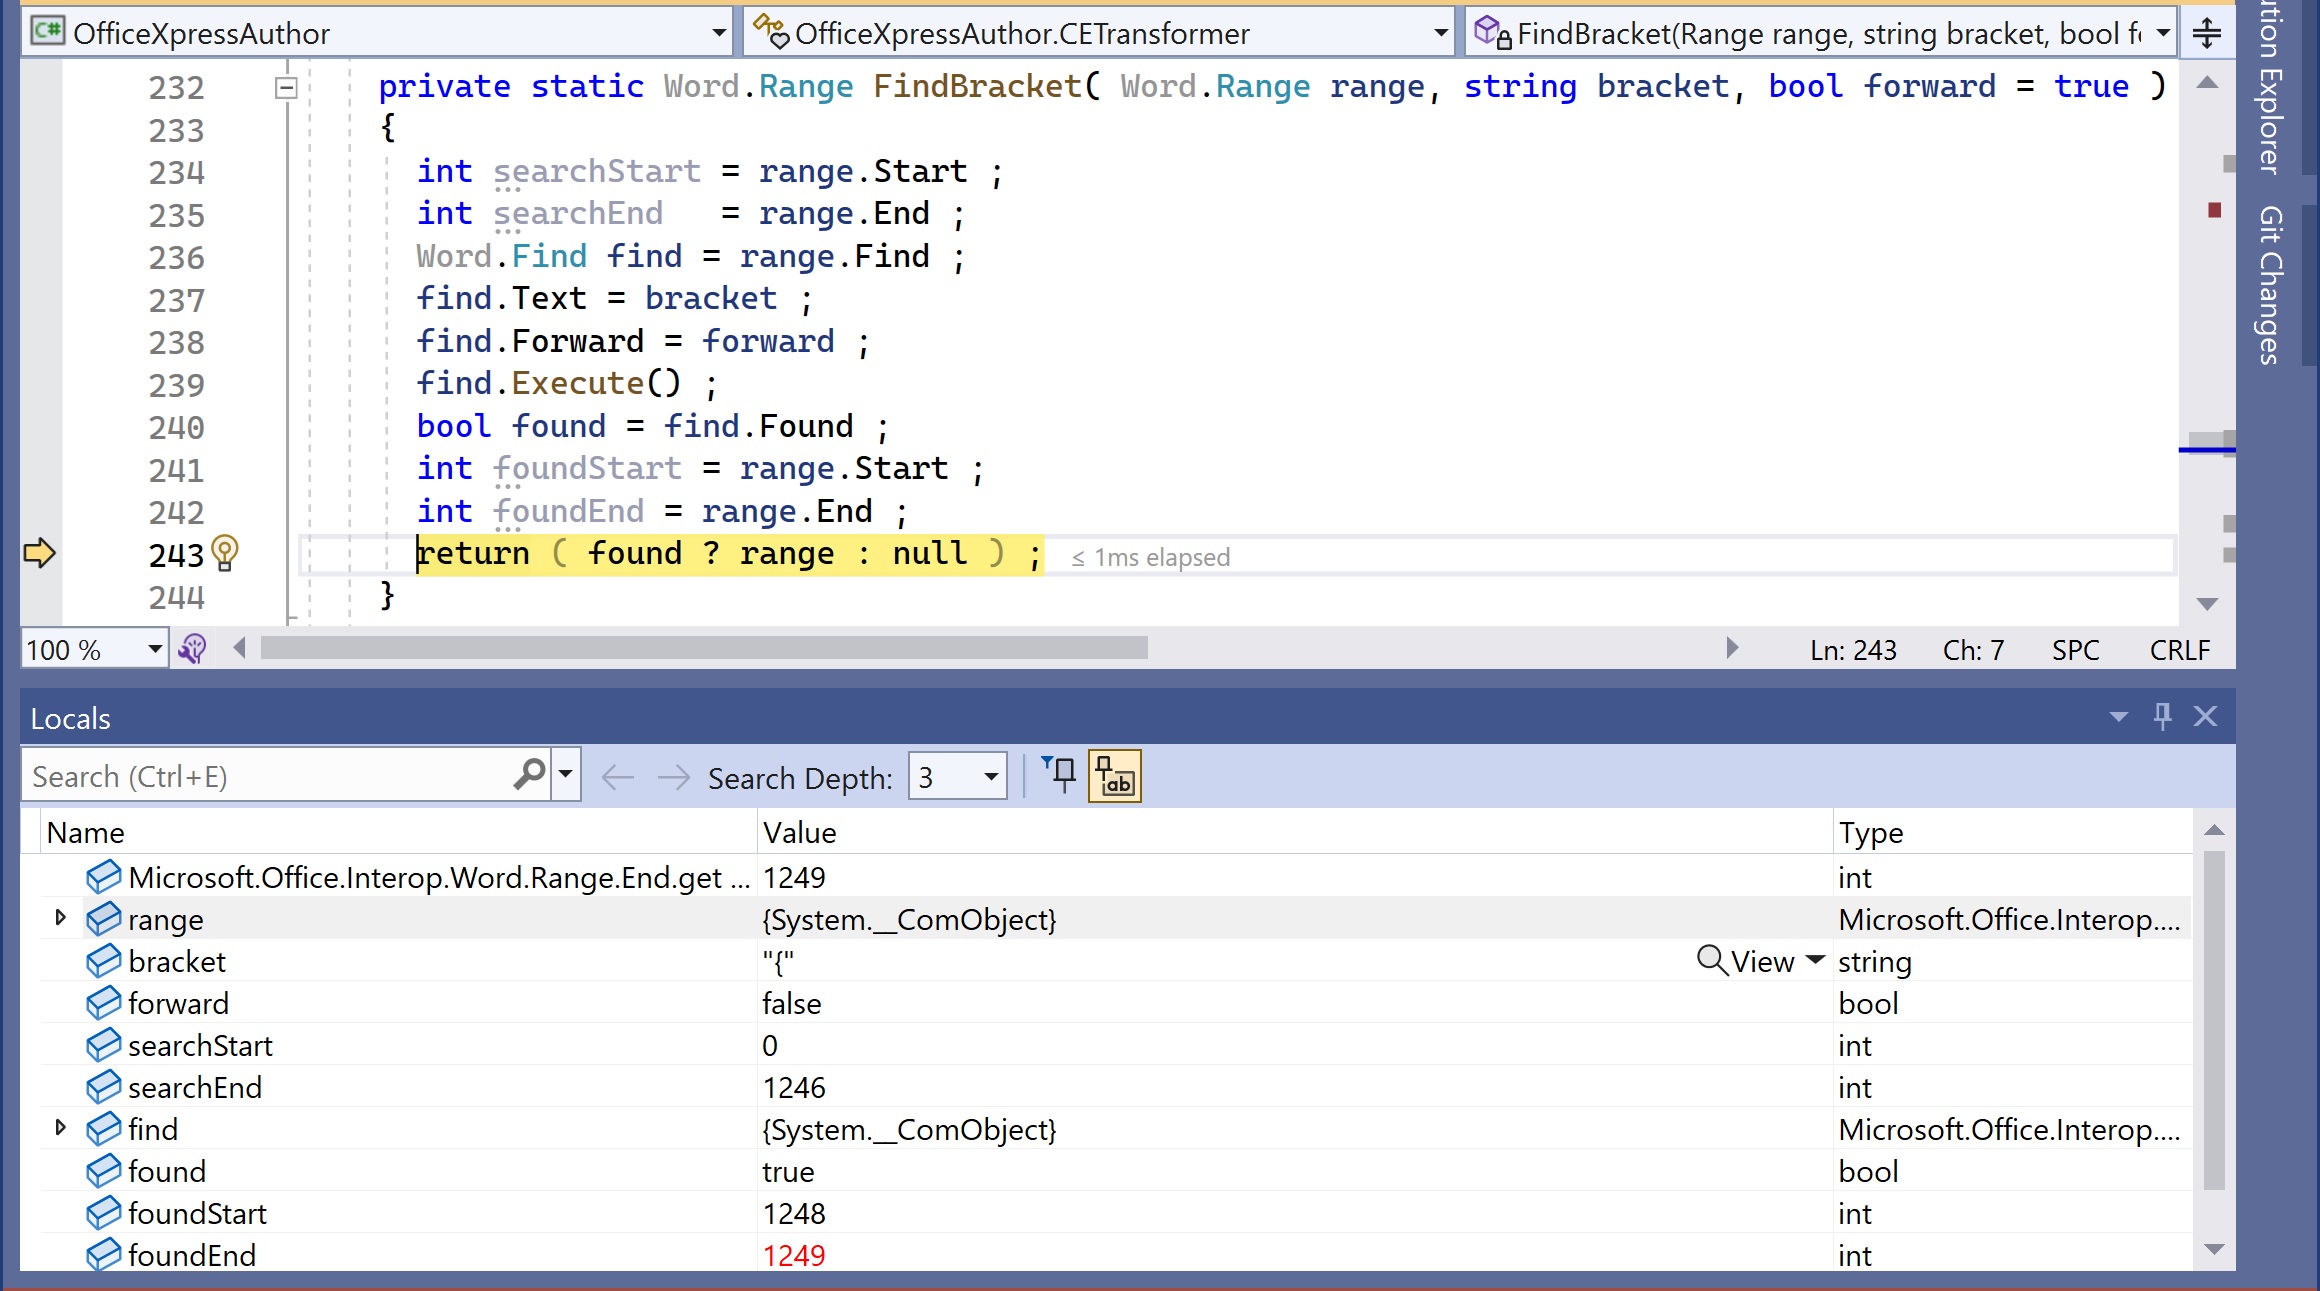Click the ≤ 1ms elapsed perf tip
The image size is (2320, 1291).
coord(1150,557)
